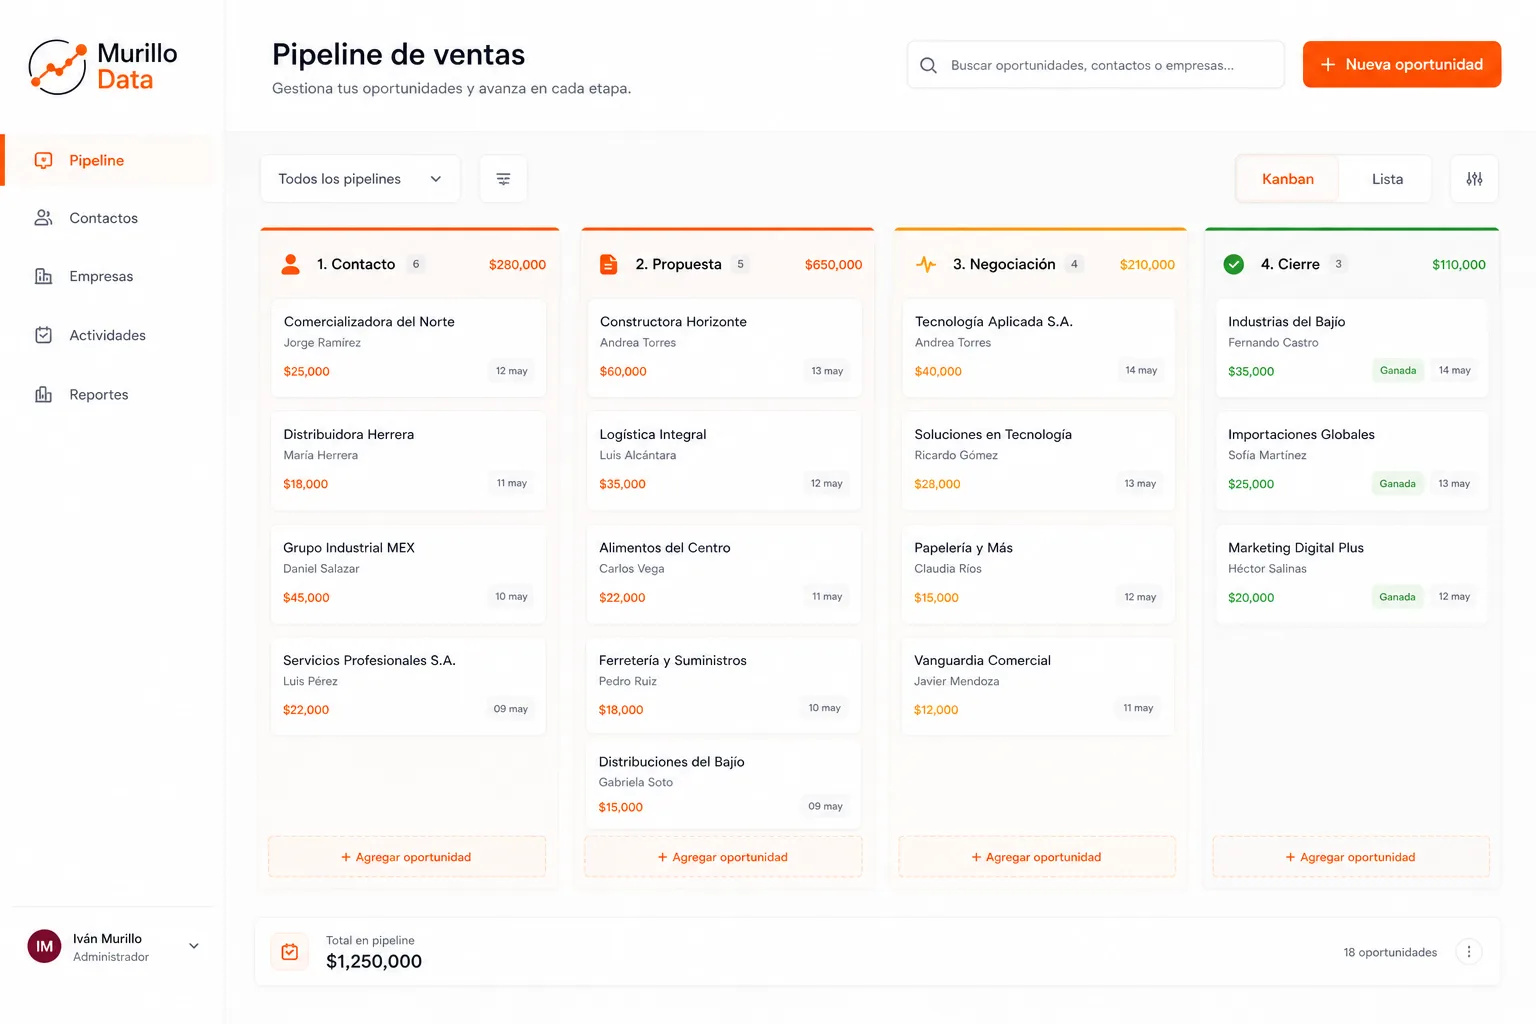The image size is (1536, 1024).
Task: Open the Logística Integral card
Action: point(724,460)
